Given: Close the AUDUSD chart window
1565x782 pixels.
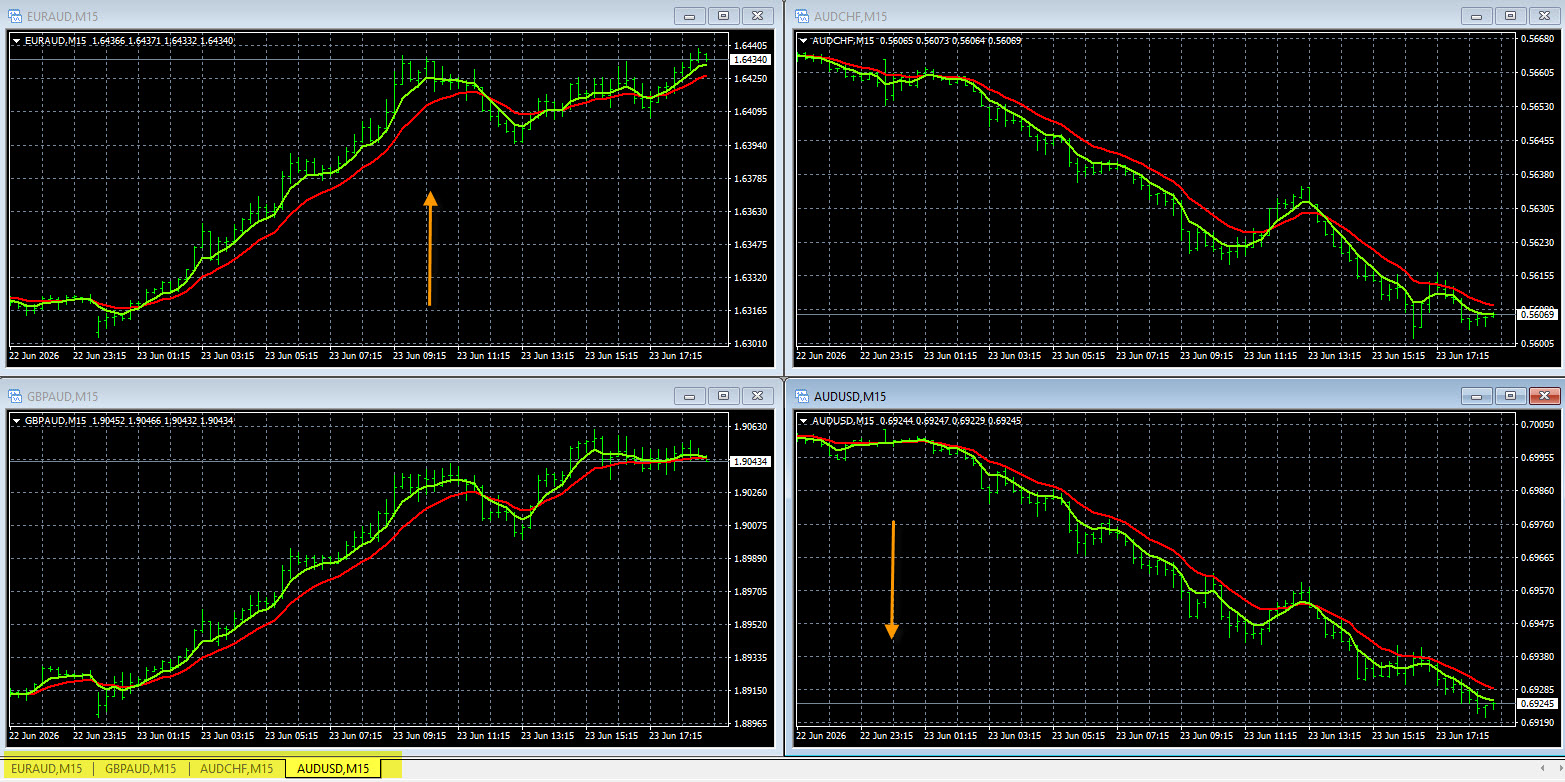Looking at the screenshot, I should [x=1546, y=396].
